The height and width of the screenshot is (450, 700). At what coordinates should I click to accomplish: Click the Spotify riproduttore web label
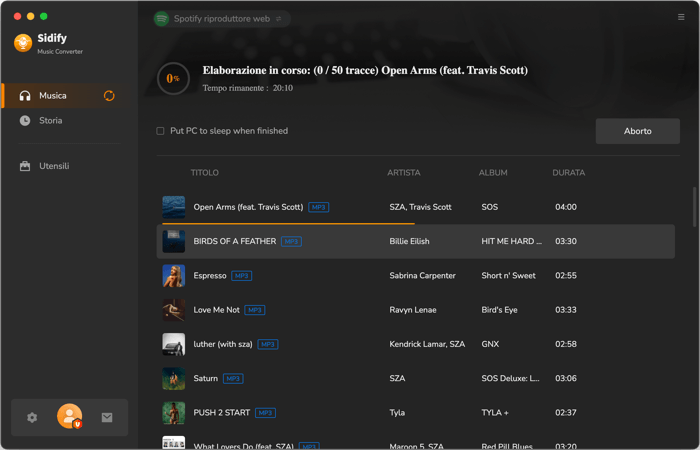tap(222, 19)
